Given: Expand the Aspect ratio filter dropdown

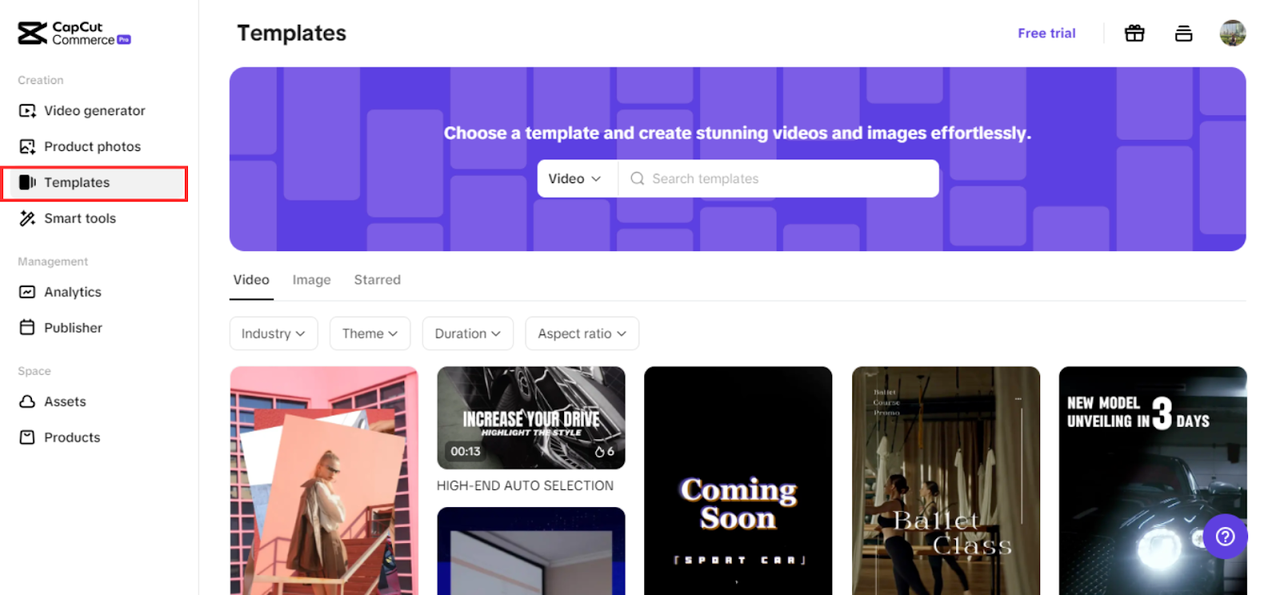Looking at the screenshot, I should (582, 334).
